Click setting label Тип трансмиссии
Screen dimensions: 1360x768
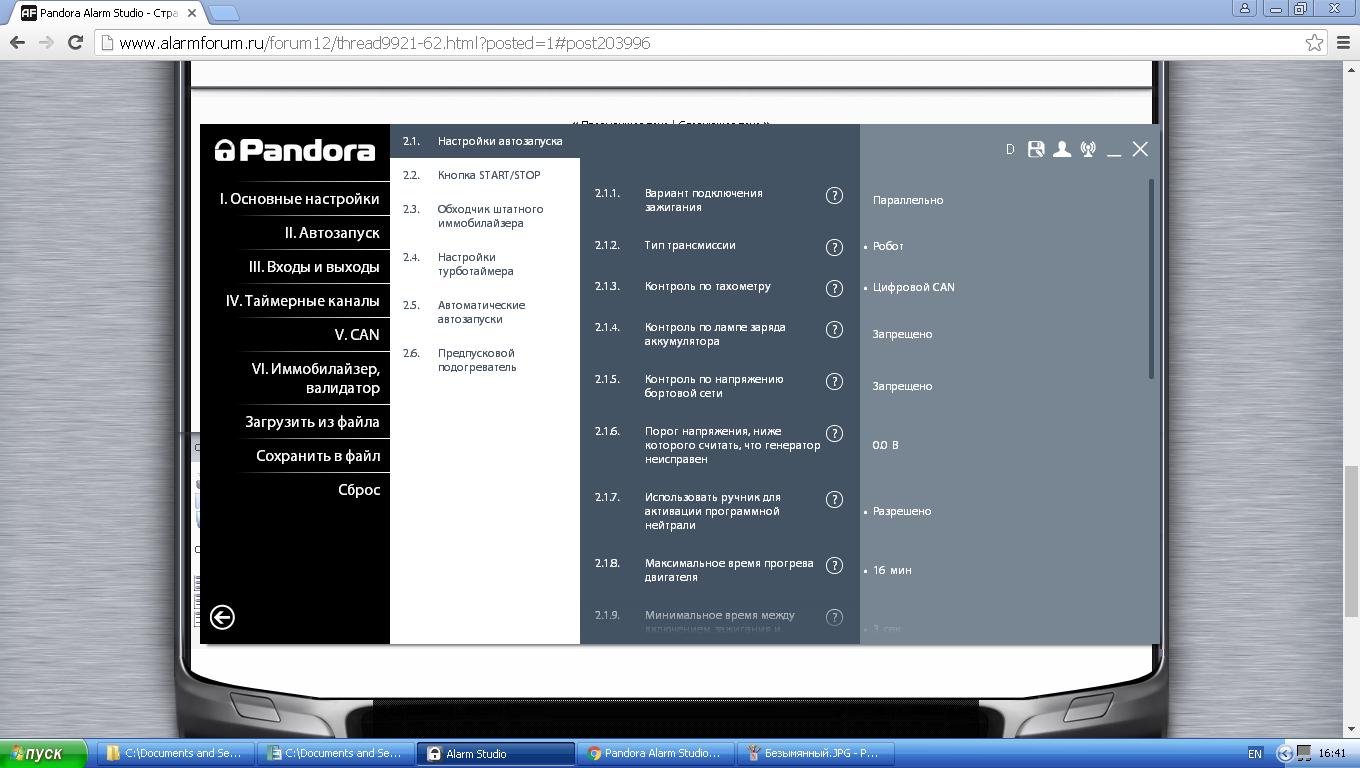click(690, 245)
